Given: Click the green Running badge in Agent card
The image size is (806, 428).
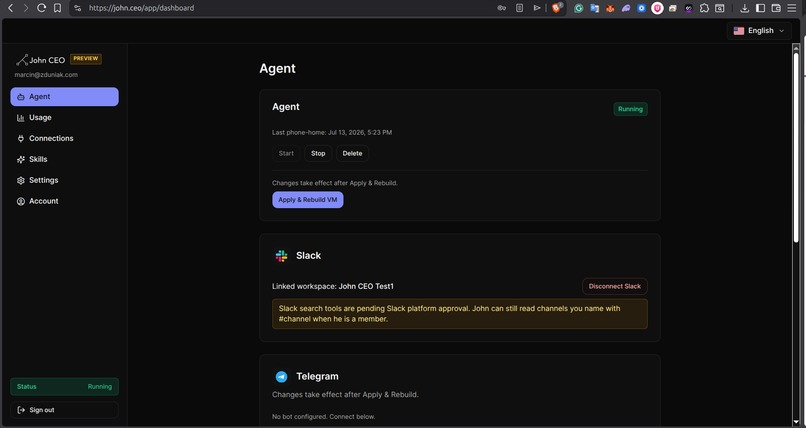Looking at the screenshot, I should tap(630, 109).
